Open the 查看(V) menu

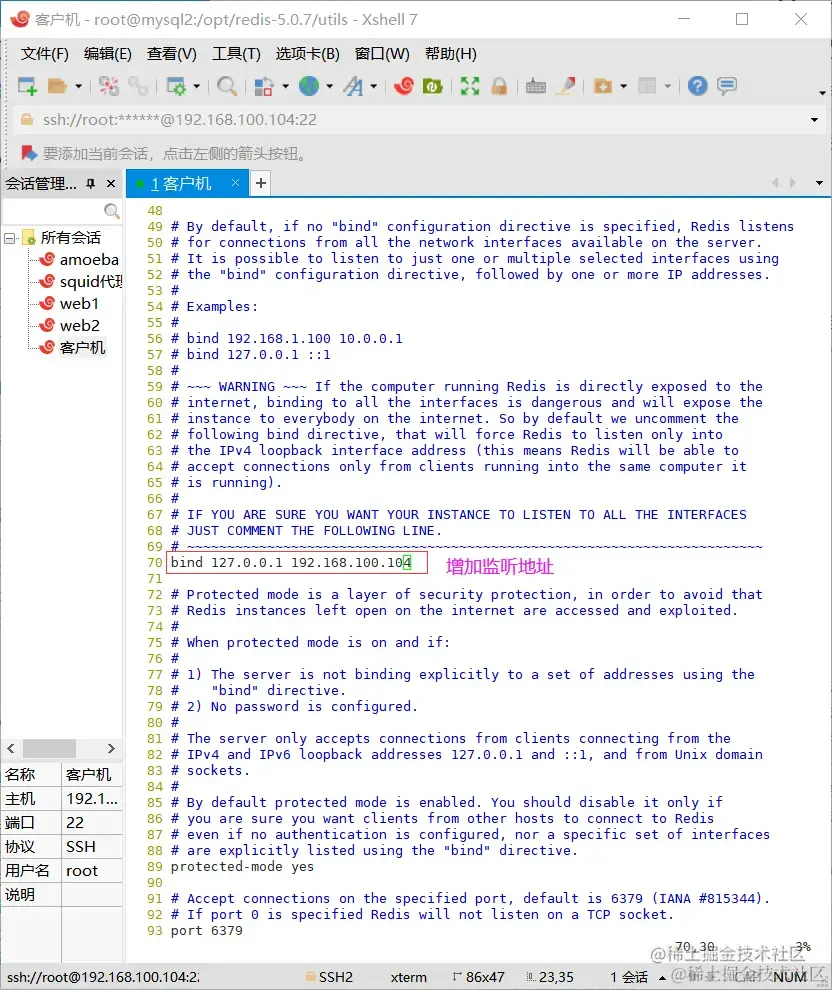[x=172, y=54]
